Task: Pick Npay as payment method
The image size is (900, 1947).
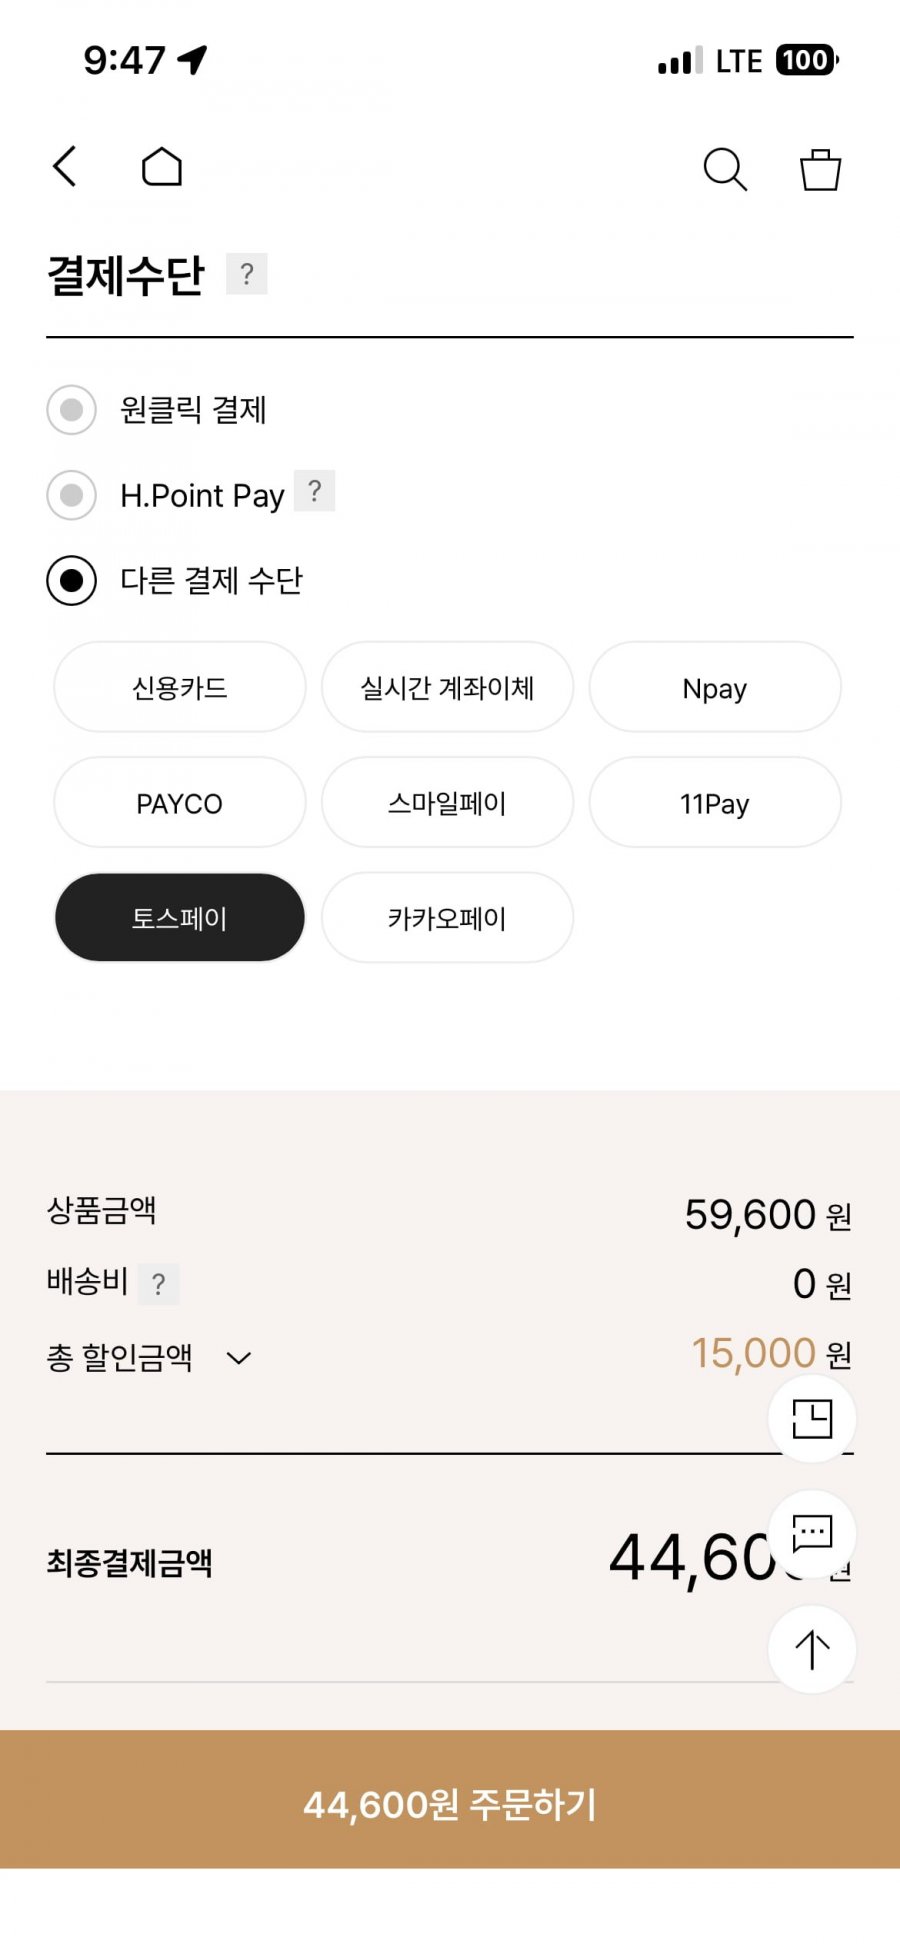Action: pos(715,688)
